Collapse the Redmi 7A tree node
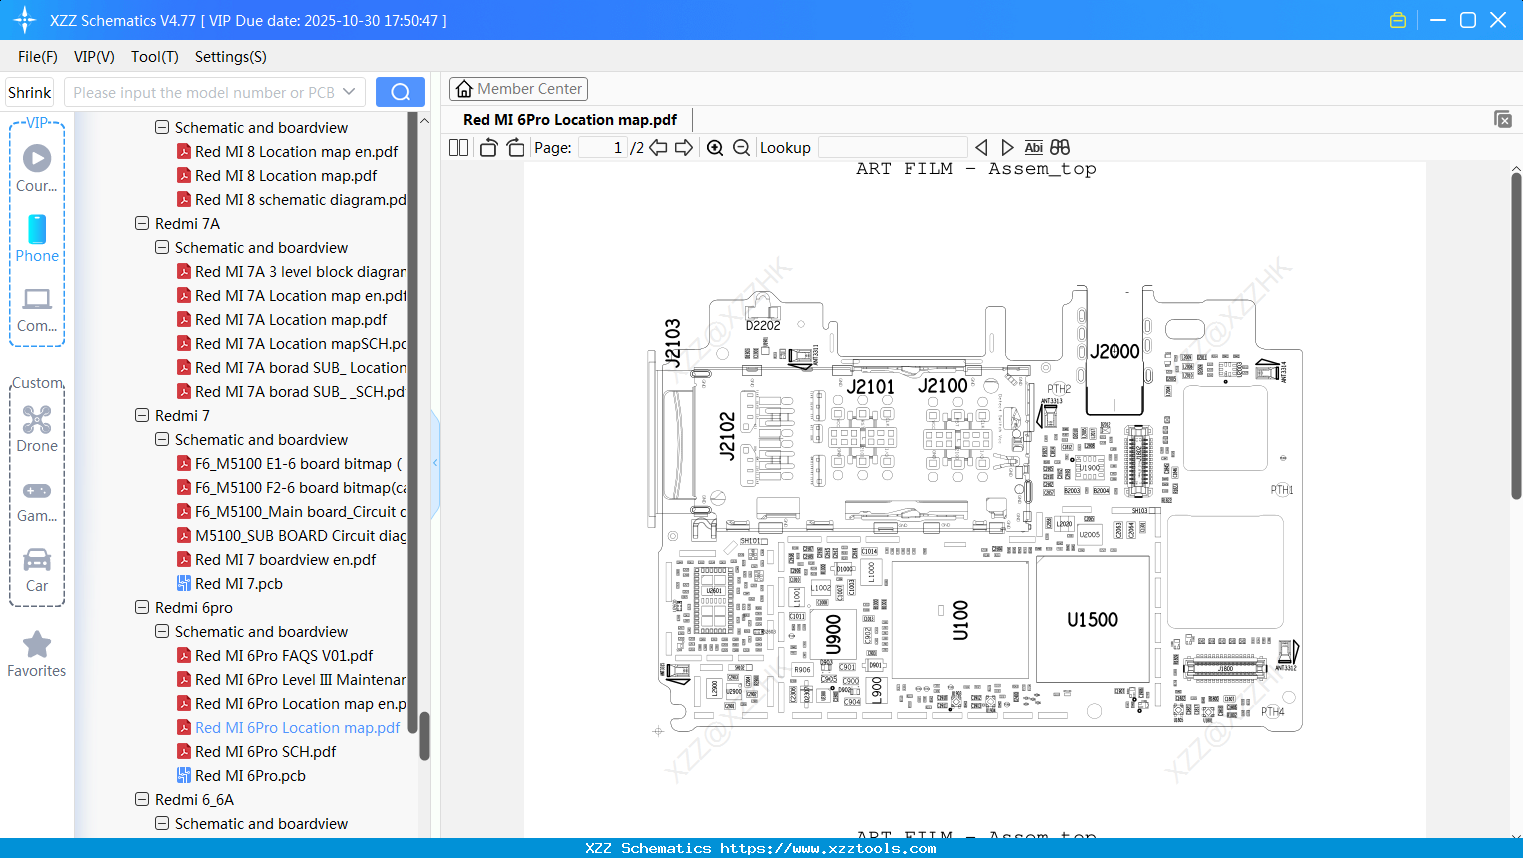 tap(142, 223)
